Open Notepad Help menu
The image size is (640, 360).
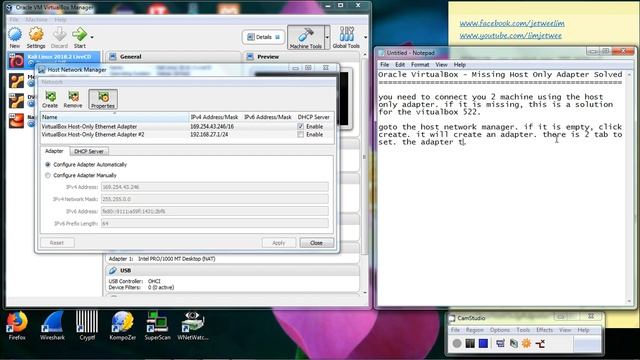(x=460, y=64)
